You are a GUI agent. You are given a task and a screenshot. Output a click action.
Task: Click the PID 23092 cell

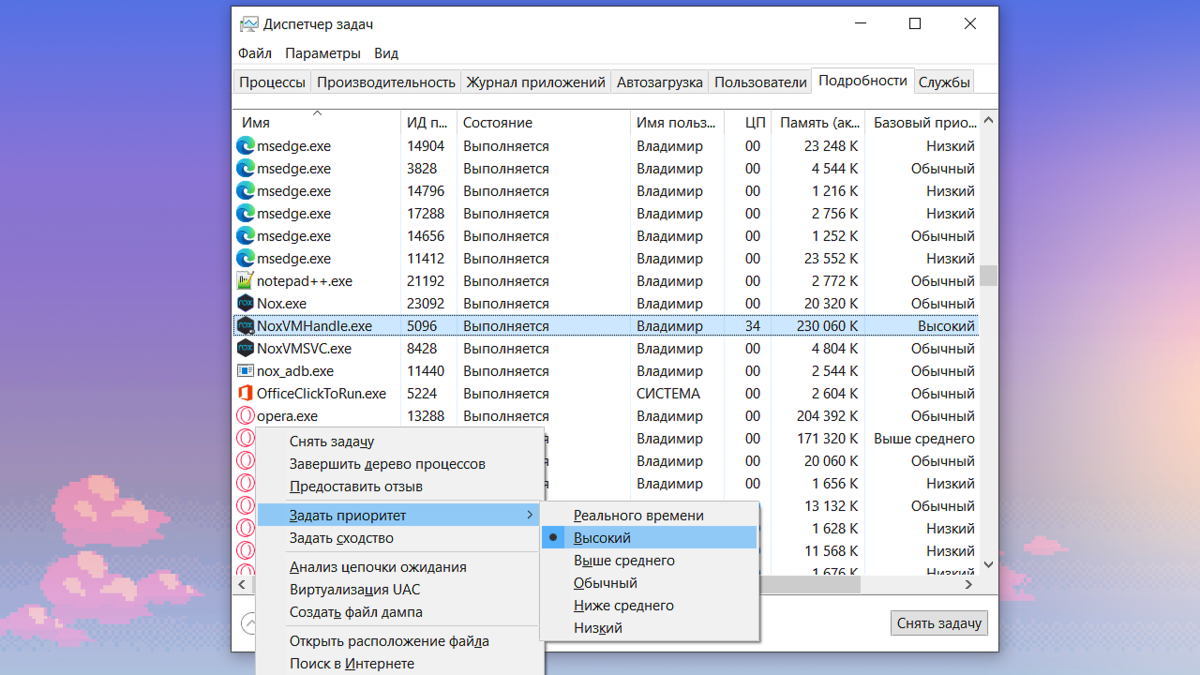427,304
